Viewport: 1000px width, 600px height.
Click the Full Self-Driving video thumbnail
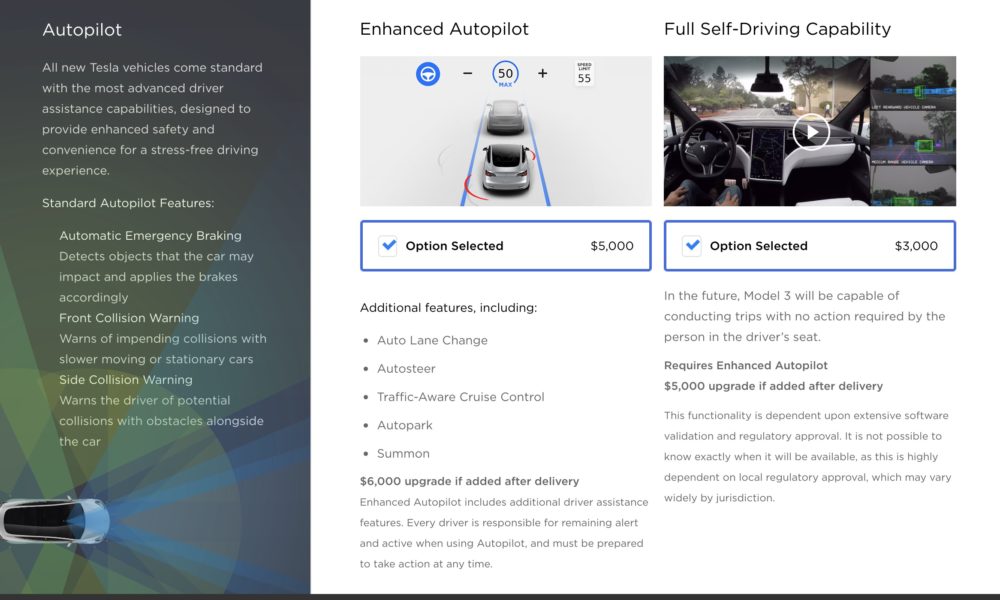[x=810, y=131]
